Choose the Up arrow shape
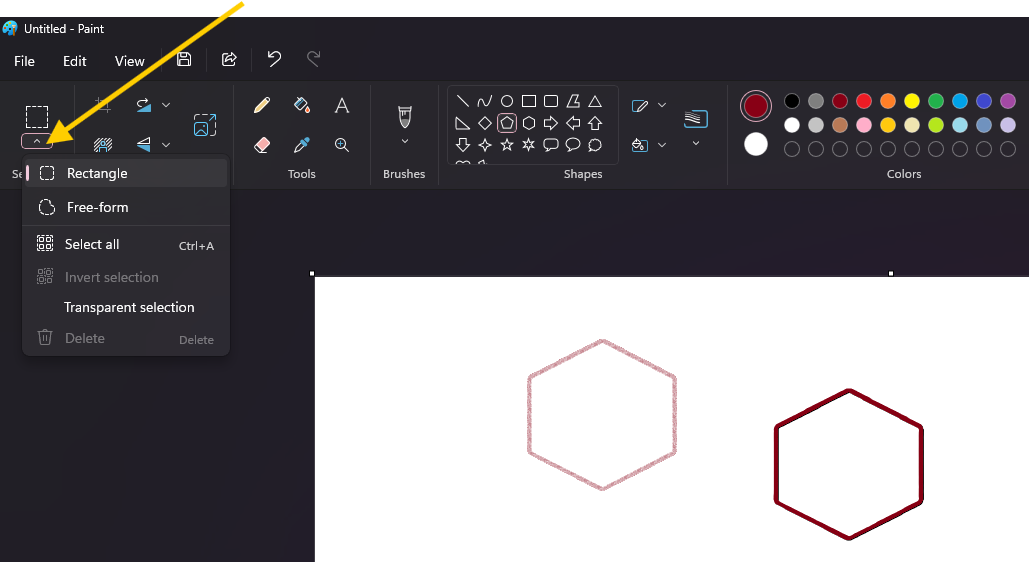1029x562 pixels. [x=595, y=123]
